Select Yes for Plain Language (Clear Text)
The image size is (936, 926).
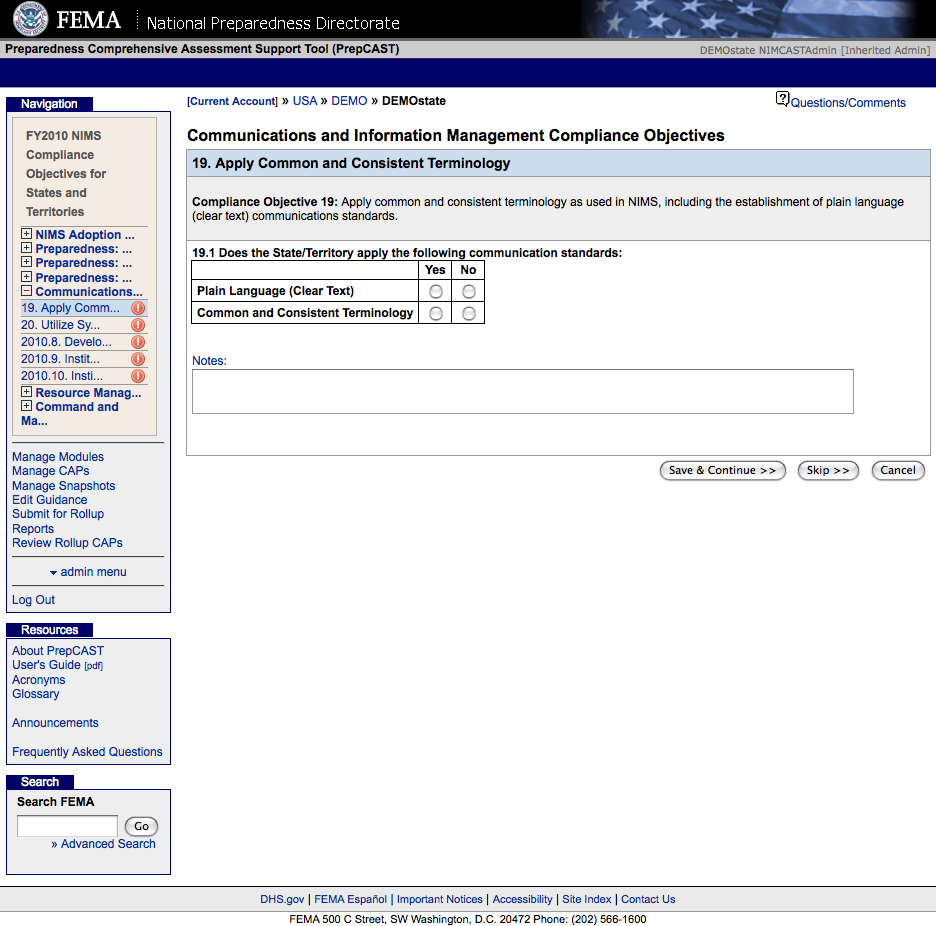click(436, 291)
